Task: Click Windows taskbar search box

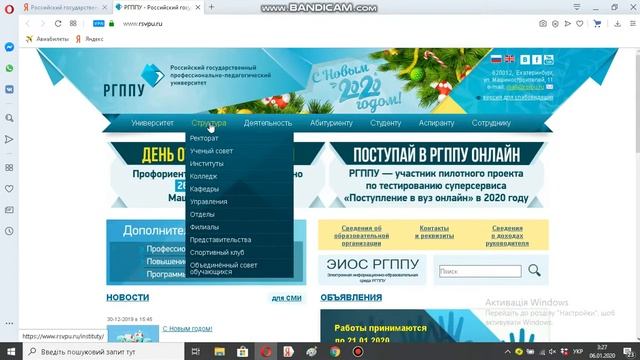Action: (x=103, y=351)
